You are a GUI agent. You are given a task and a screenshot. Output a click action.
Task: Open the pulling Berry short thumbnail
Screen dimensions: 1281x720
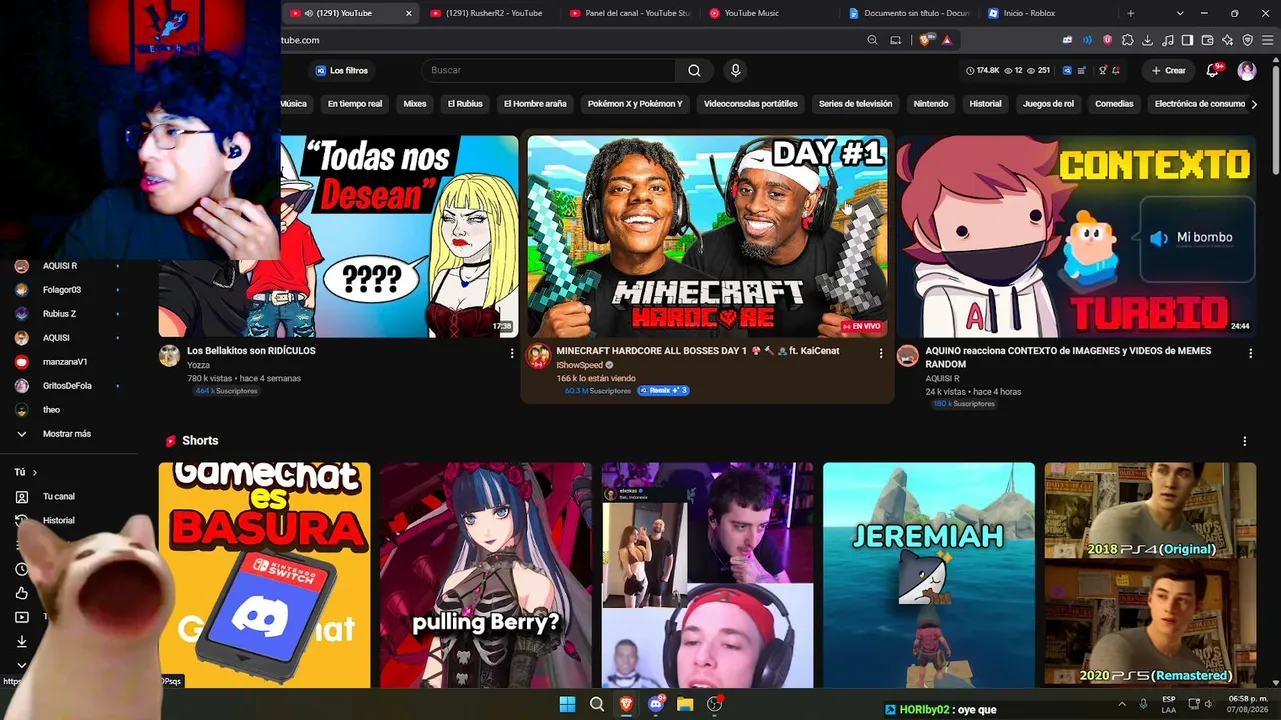(x=486, y=575)
